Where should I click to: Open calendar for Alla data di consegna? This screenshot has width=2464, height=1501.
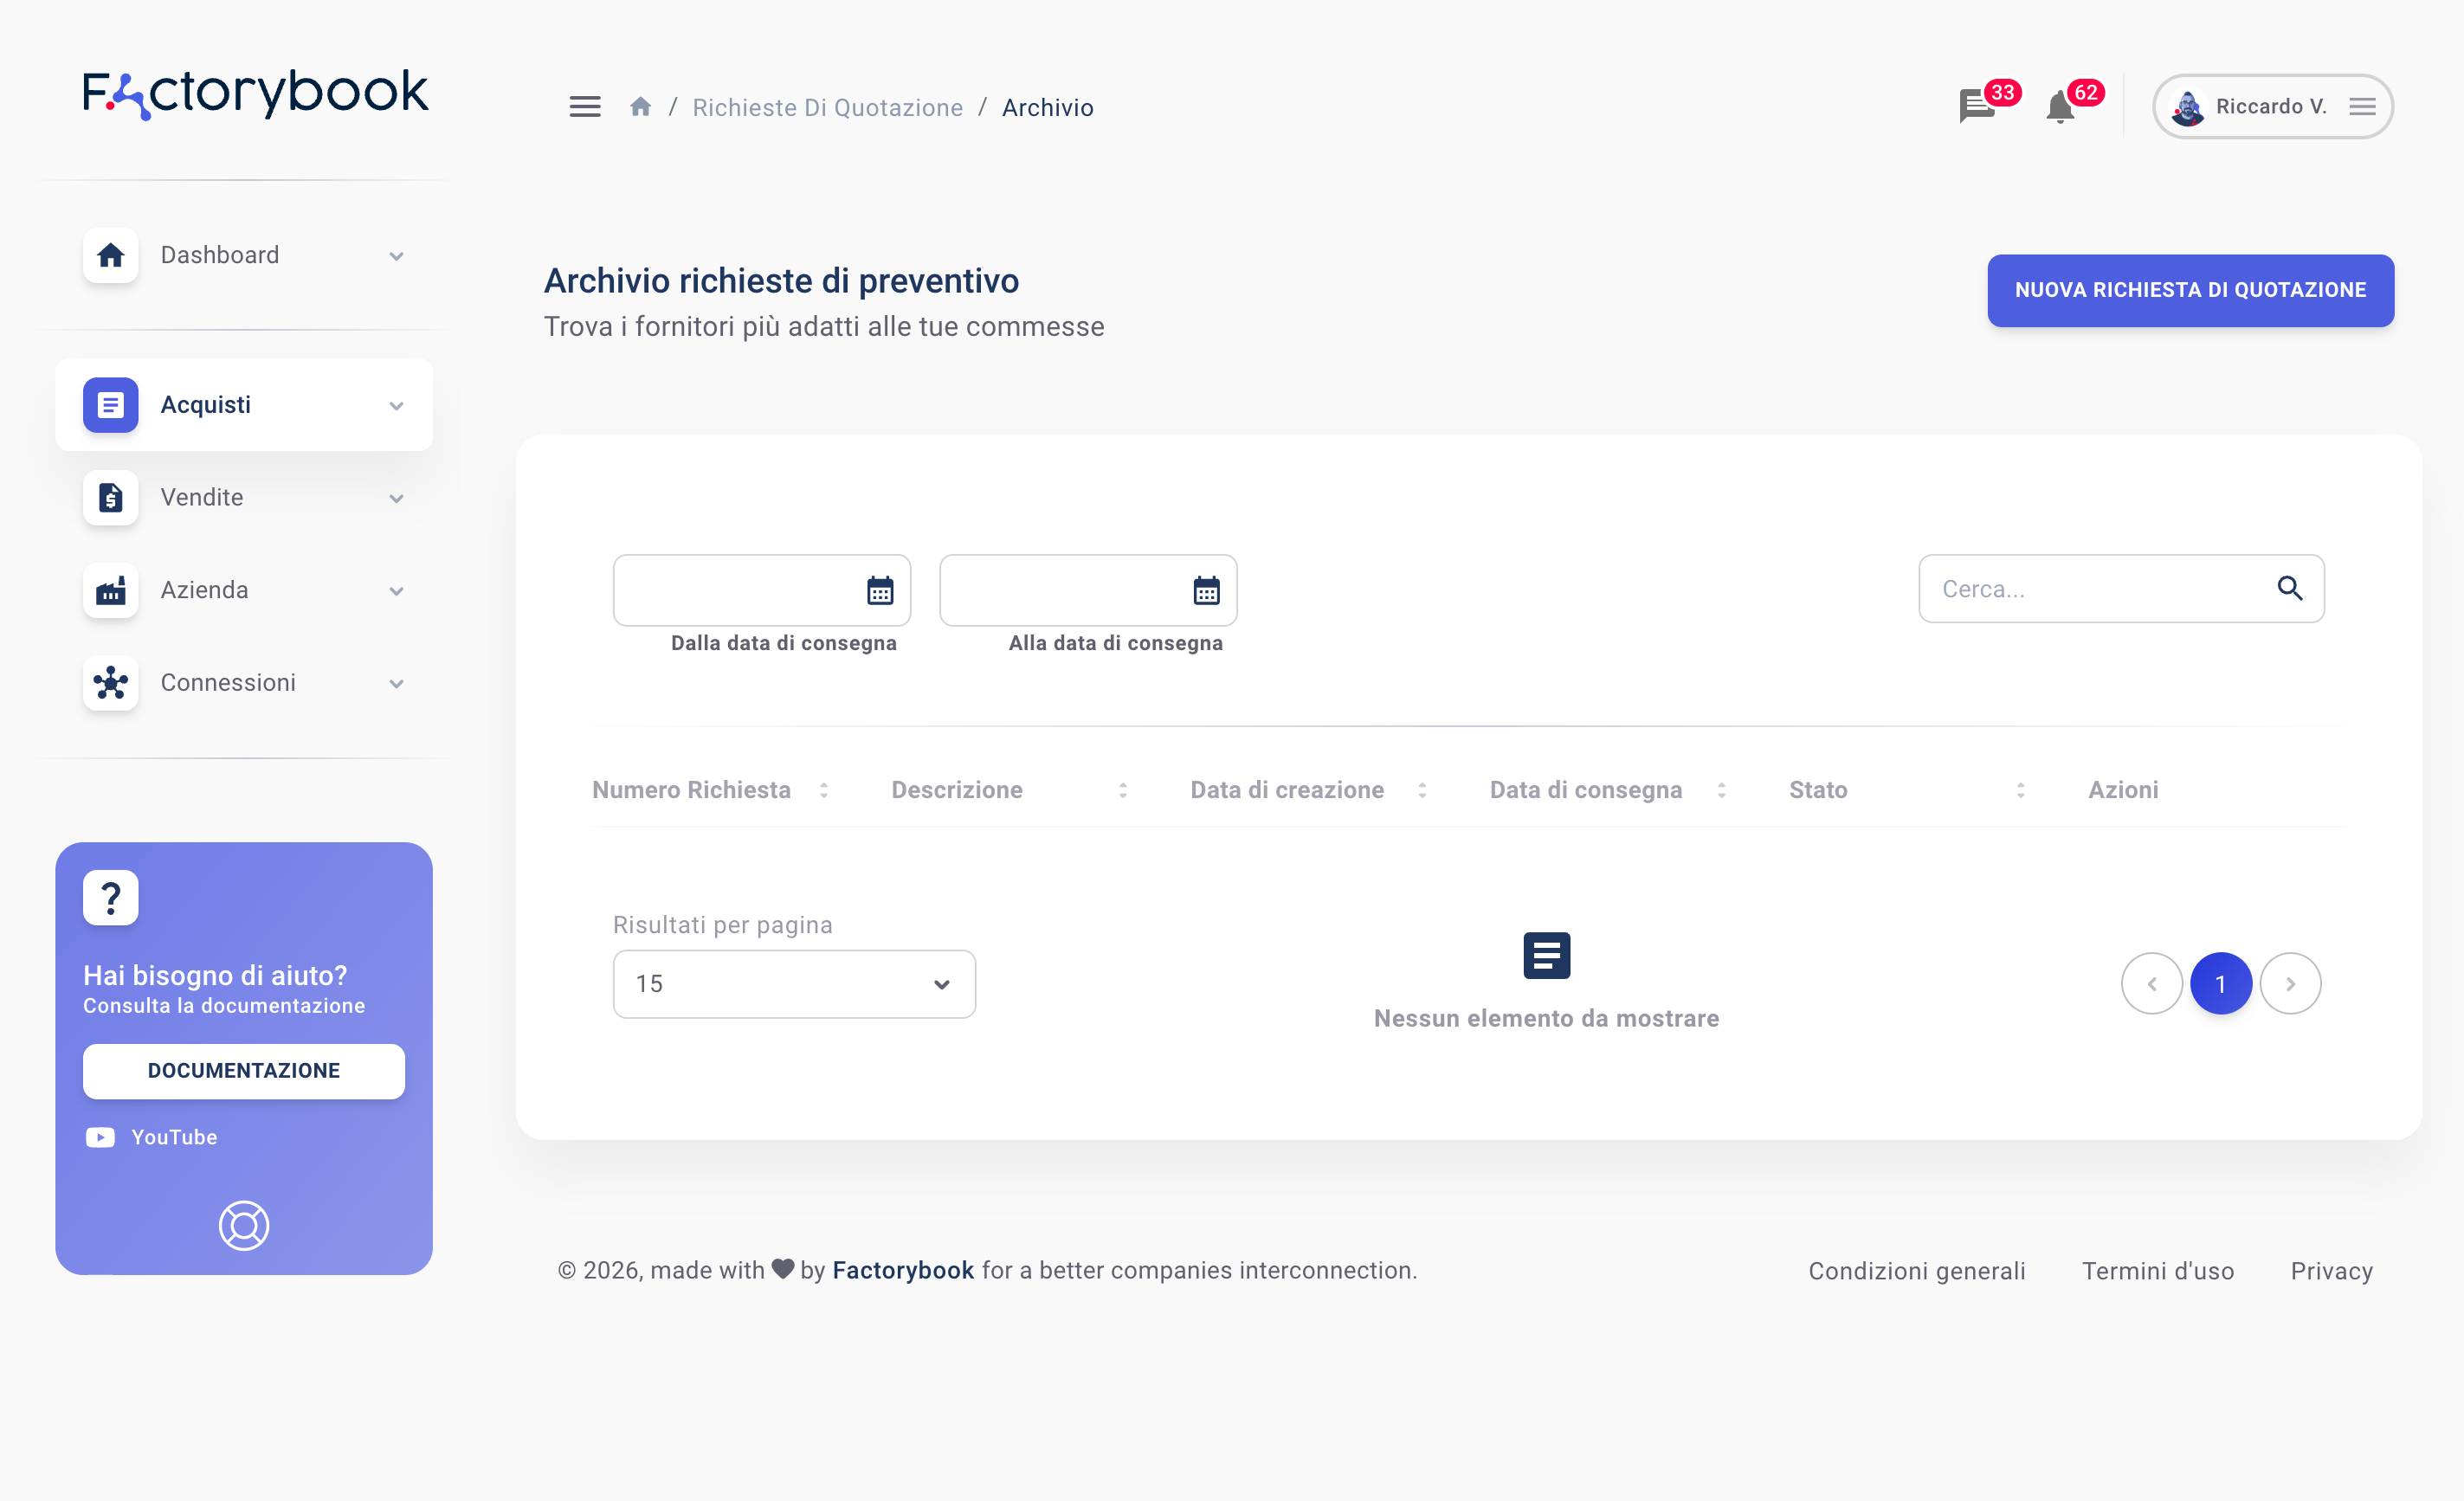pyautogui.click(x=1206, y=590)
